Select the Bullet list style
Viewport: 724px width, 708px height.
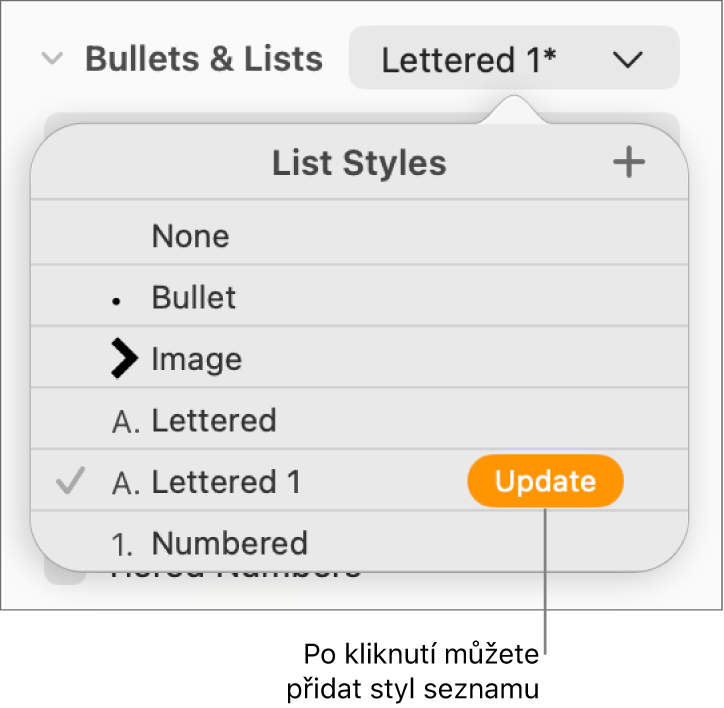(194, 298)
